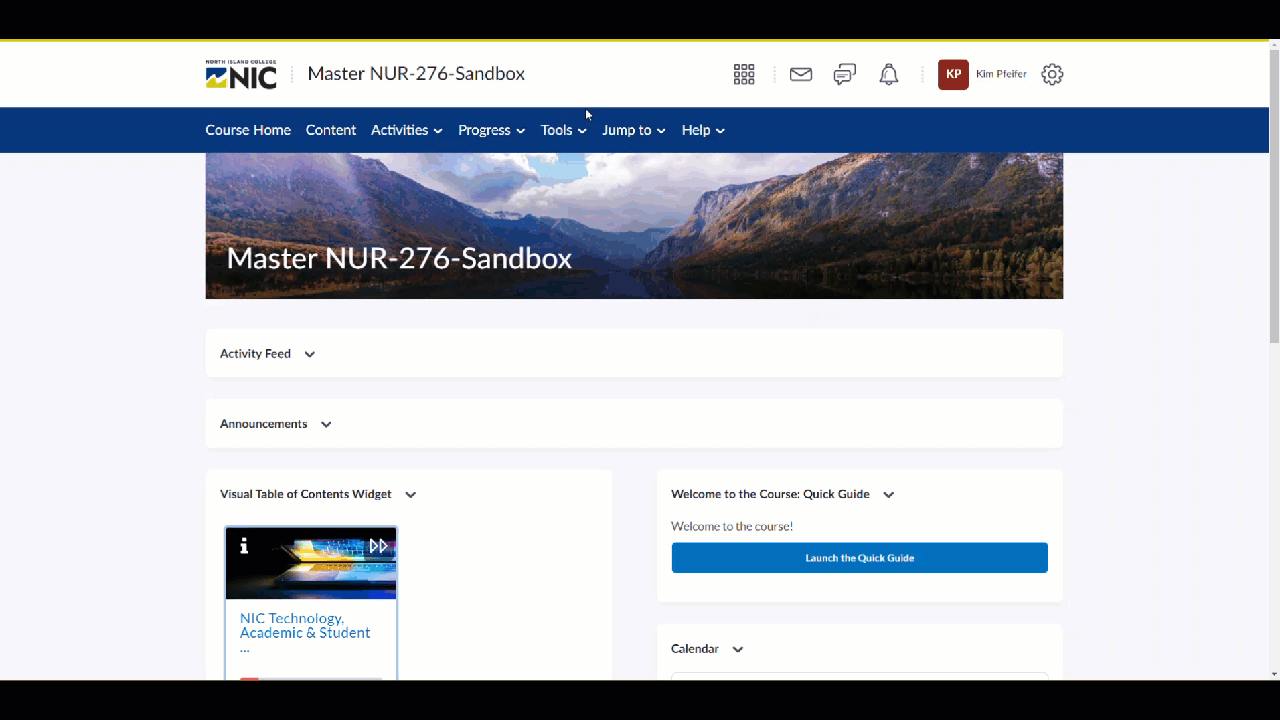The width and height of the screenshot is (1280, 720).
Task: Open the message alerts envelope icon
Action: [x=801, y=74]
